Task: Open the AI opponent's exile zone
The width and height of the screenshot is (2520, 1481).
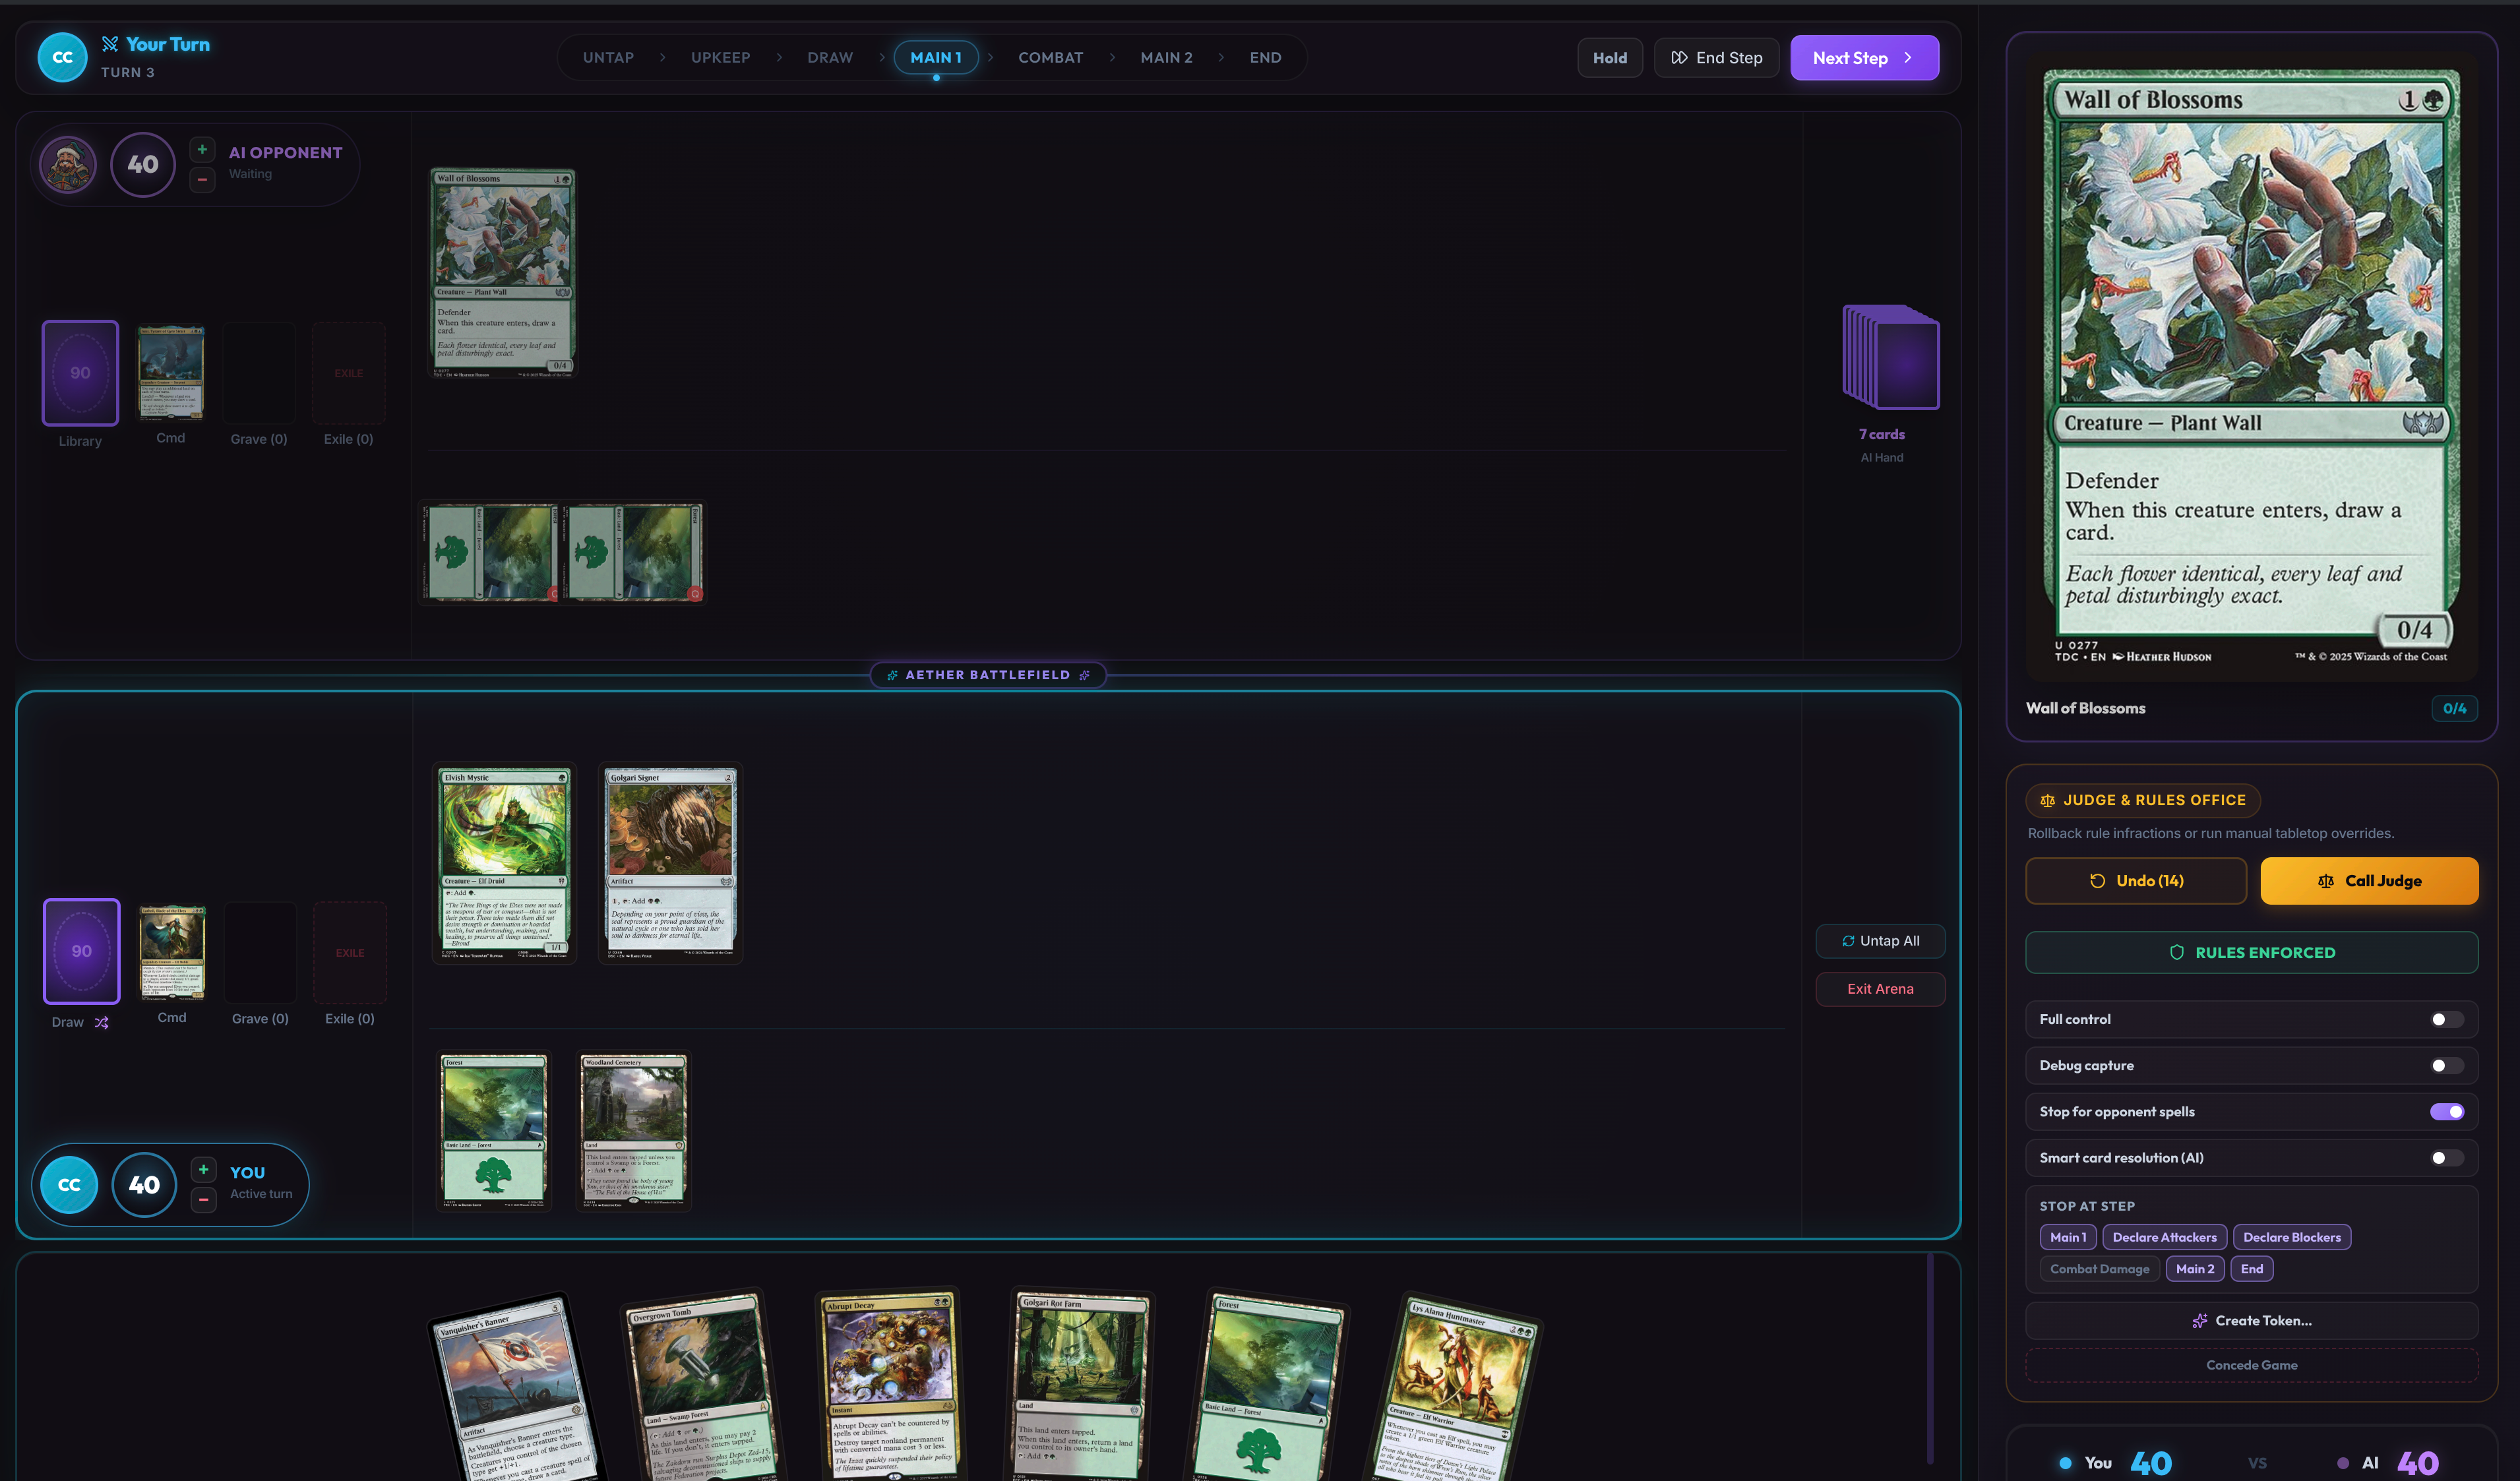Action: tap(348, 373)
